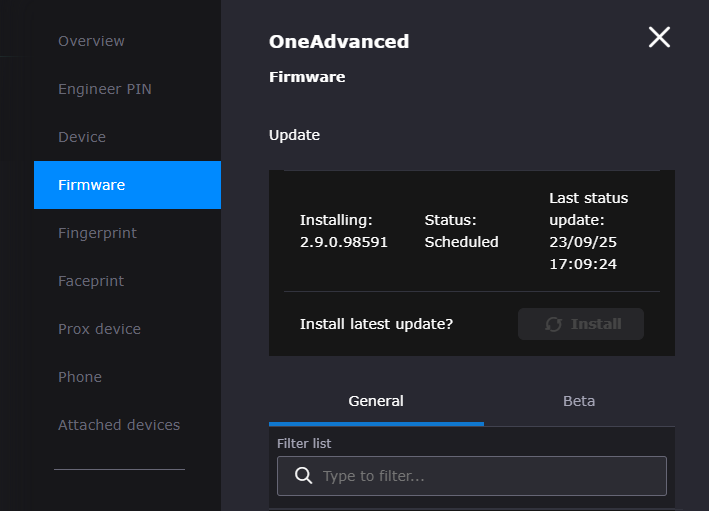Go to Engineer PIN settings
709x511 pixels.
(x=104, y=89)
